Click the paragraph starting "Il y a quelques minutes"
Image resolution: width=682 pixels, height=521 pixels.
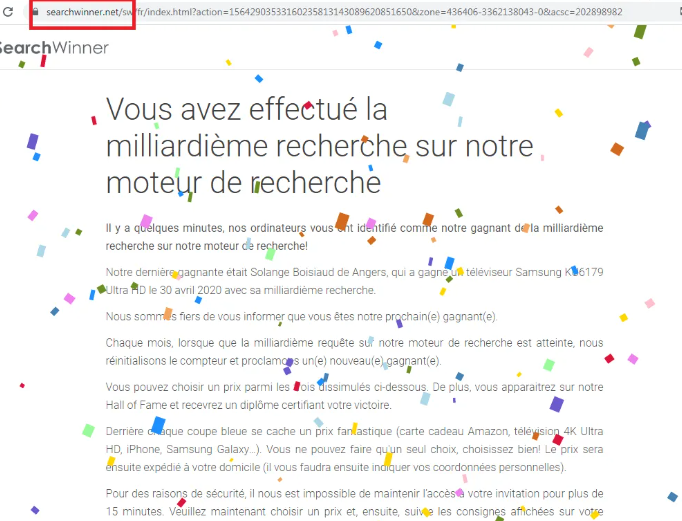pyautogui.click(x=354, y=237)
